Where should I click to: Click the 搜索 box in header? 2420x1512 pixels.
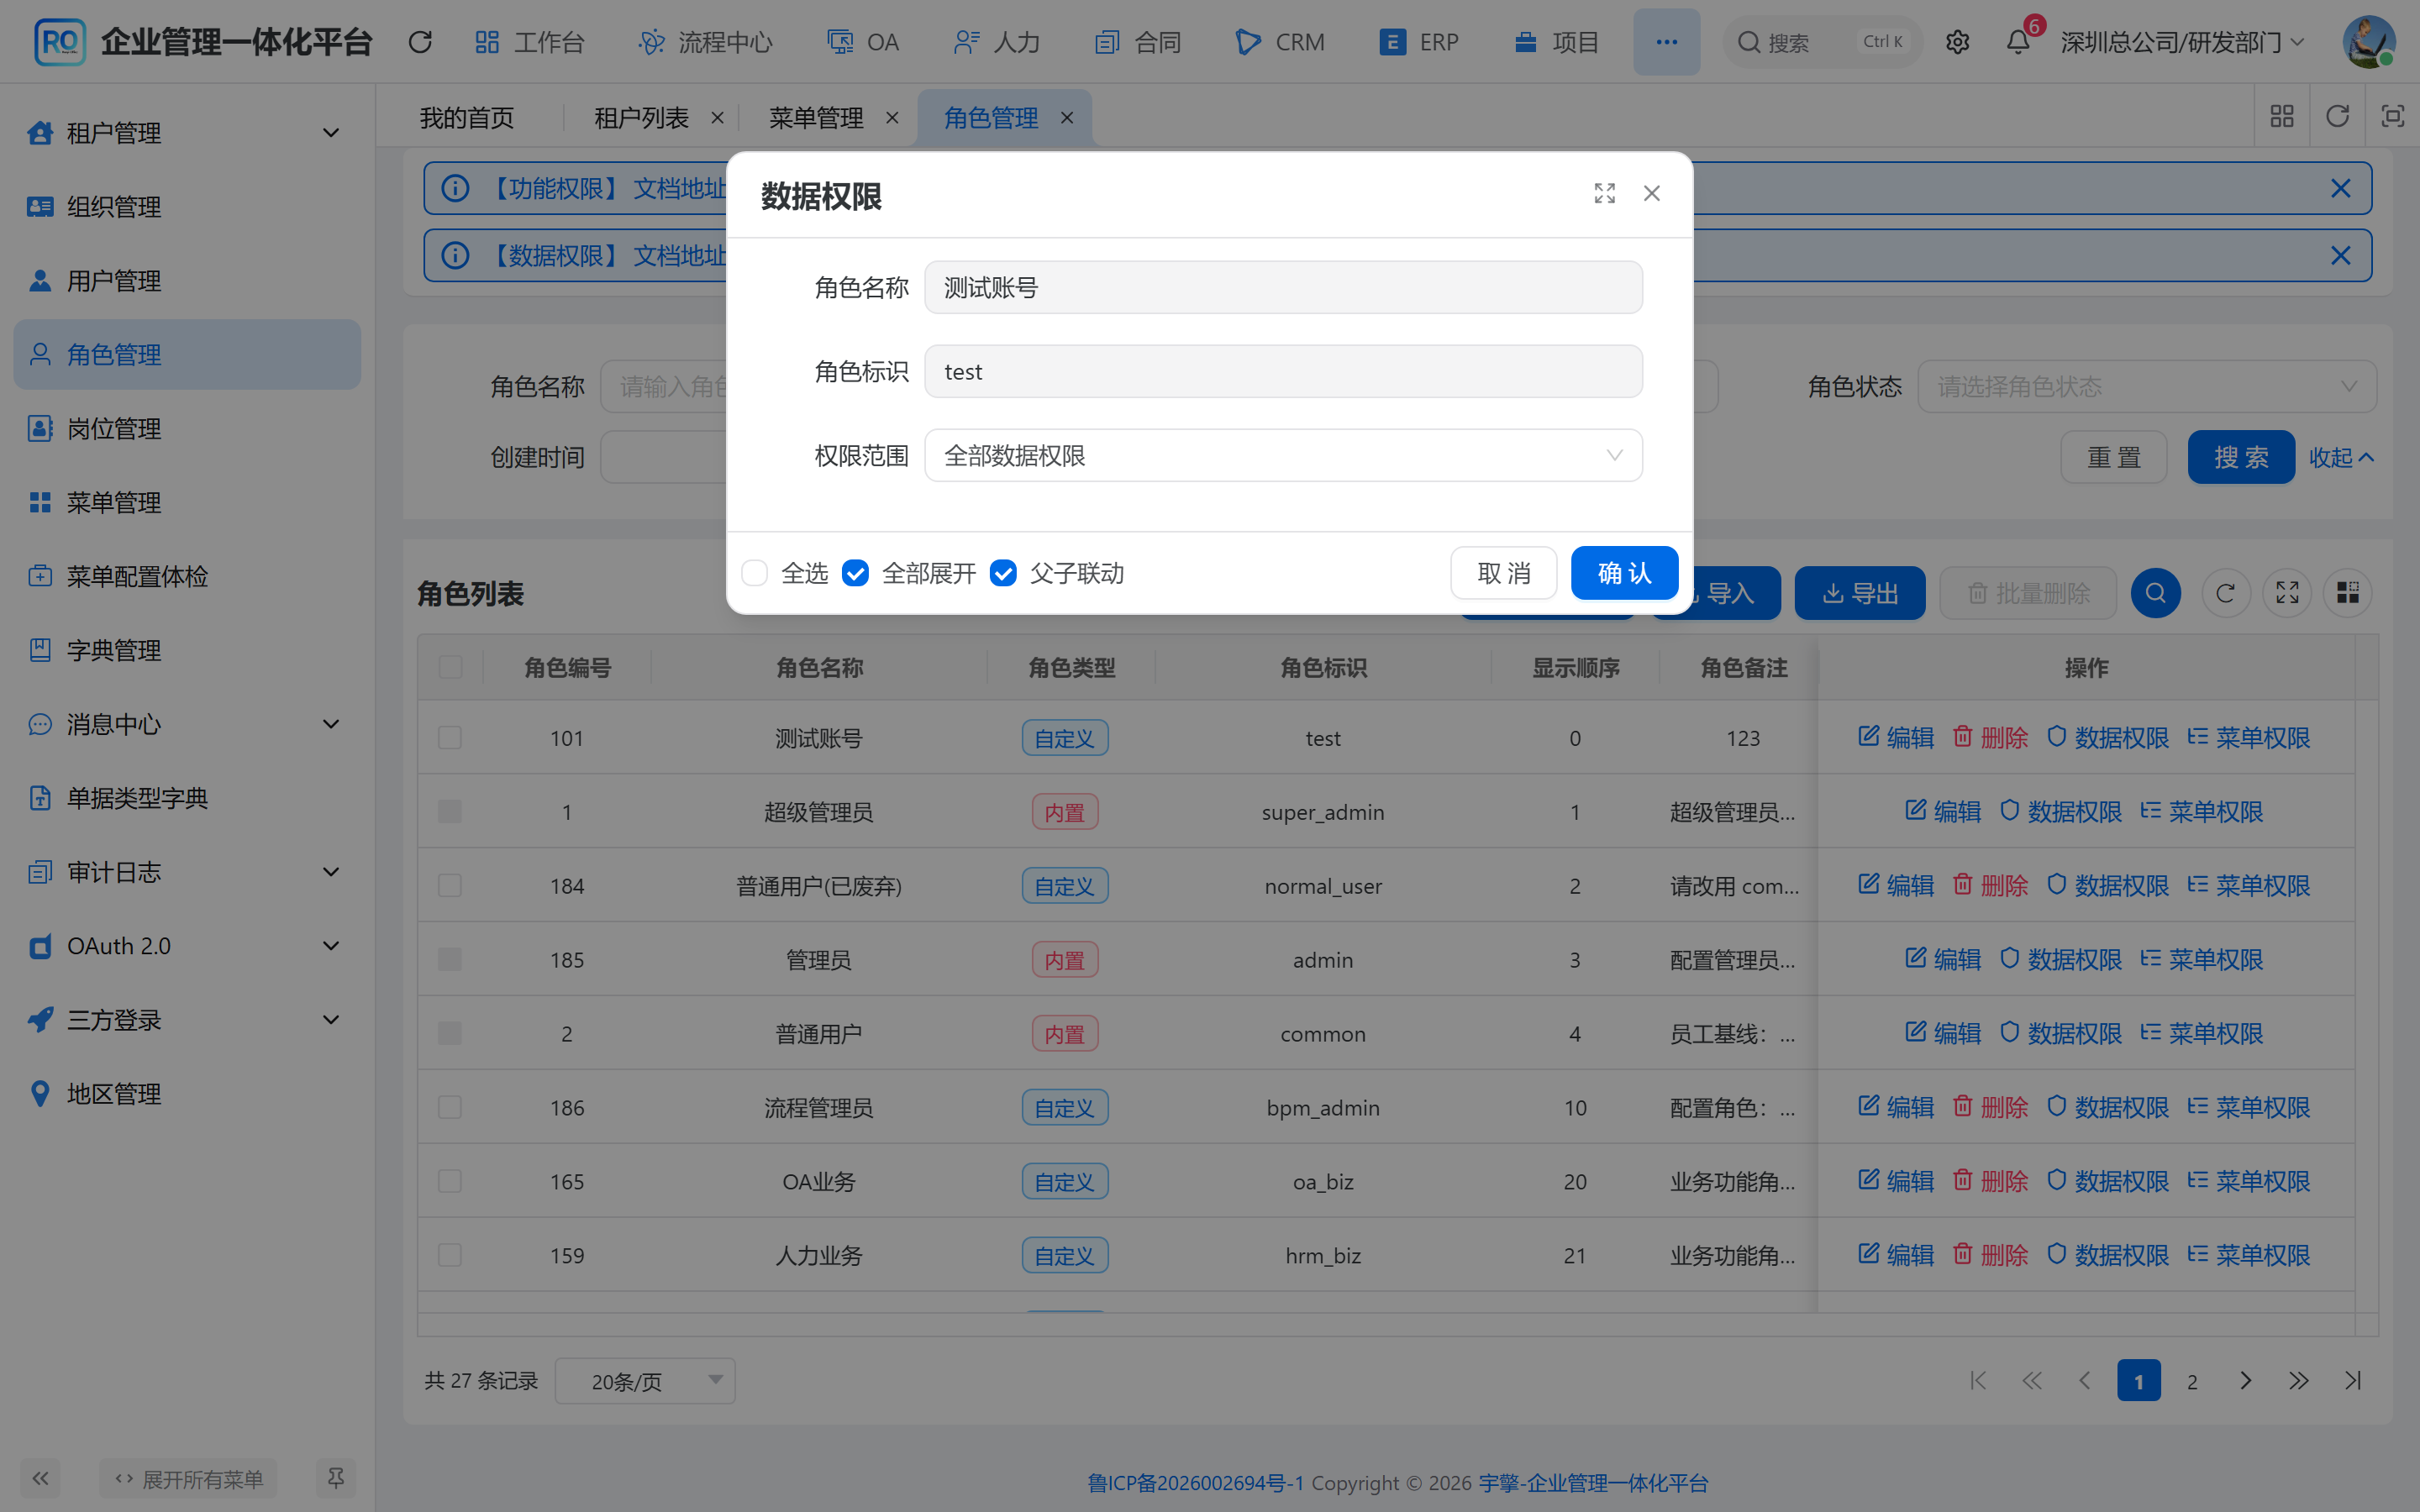[1822, 42]
